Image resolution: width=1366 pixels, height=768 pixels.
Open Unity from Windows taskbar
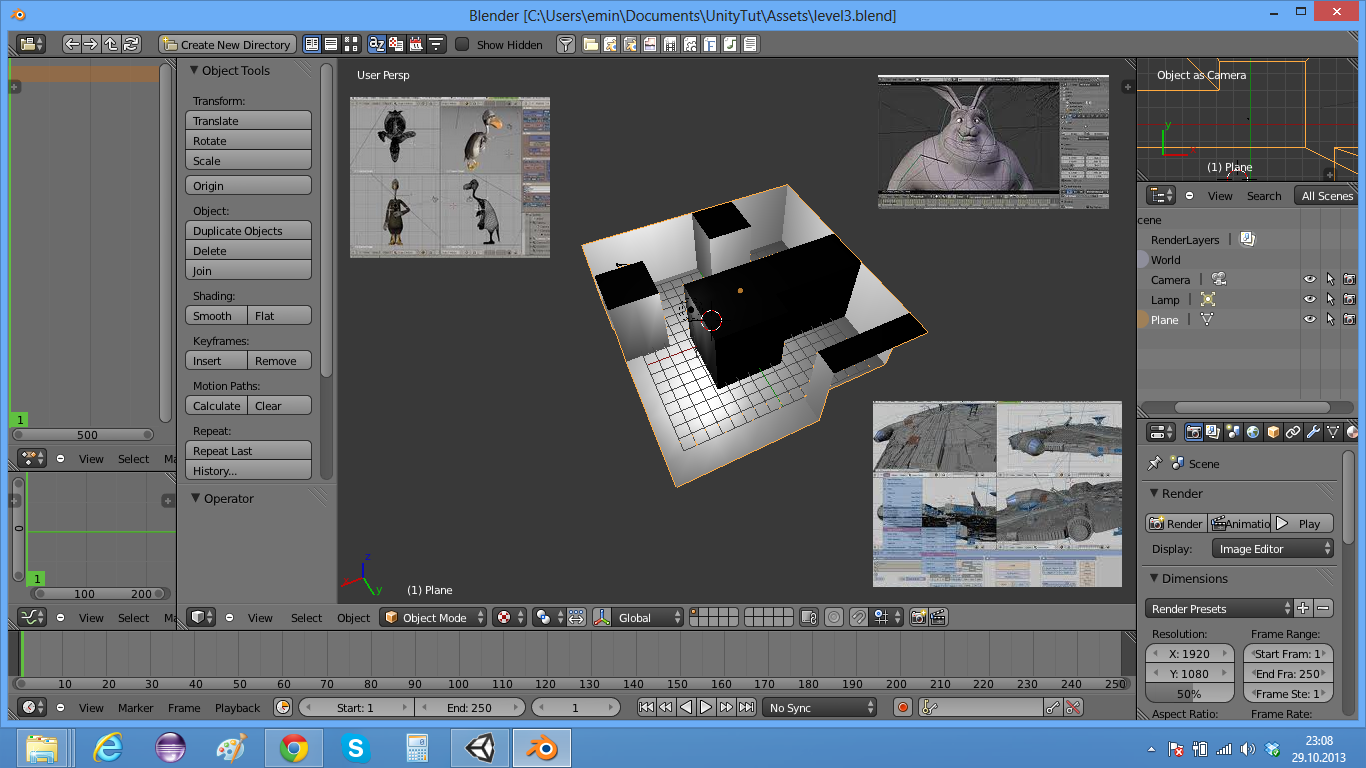tap(479, 747)
